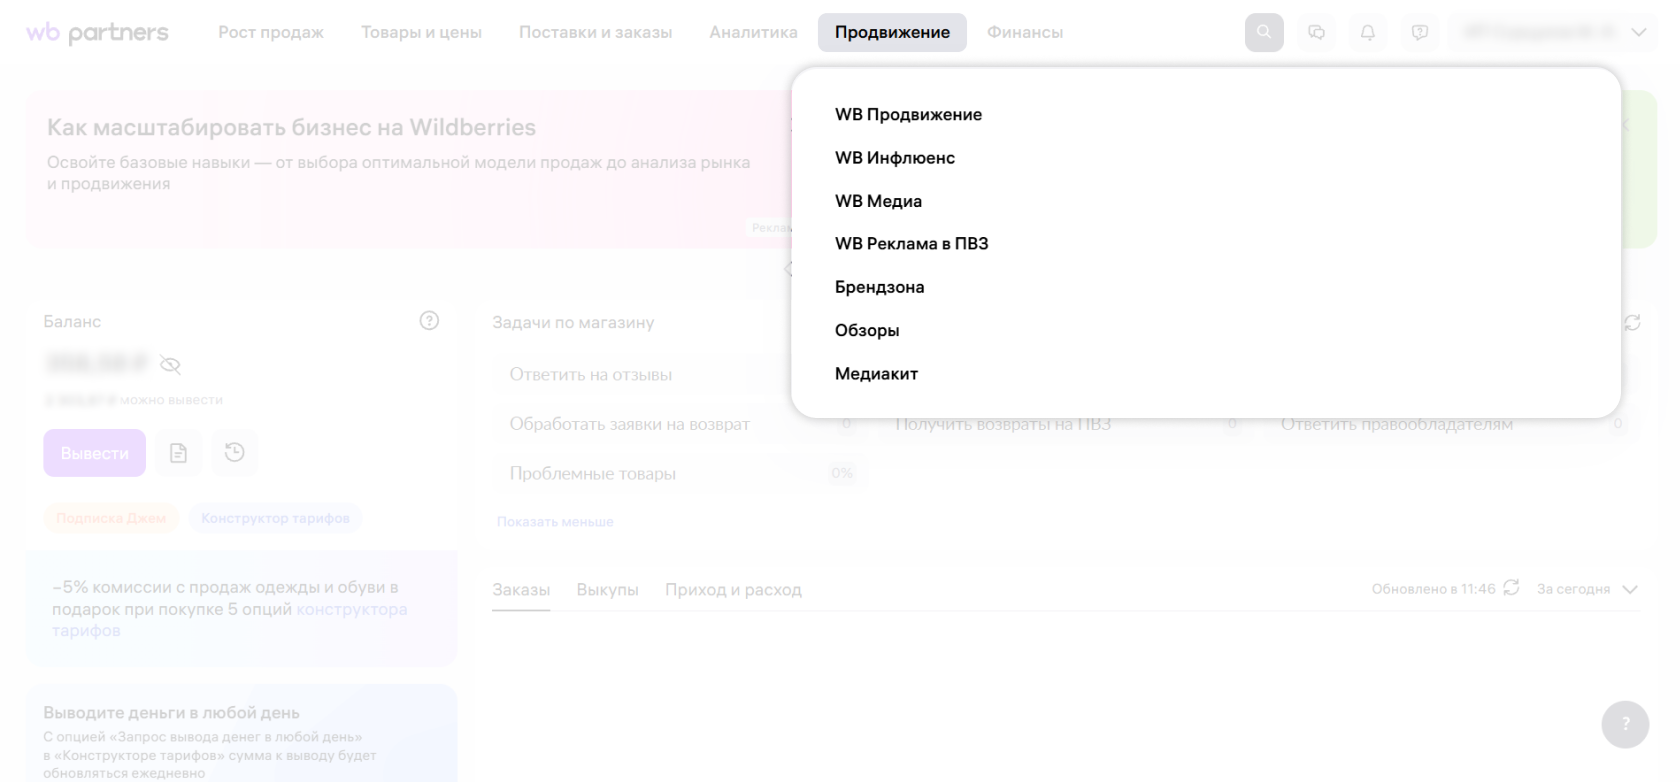Open the Обработать заявки на возврат task

pos(680,424)
